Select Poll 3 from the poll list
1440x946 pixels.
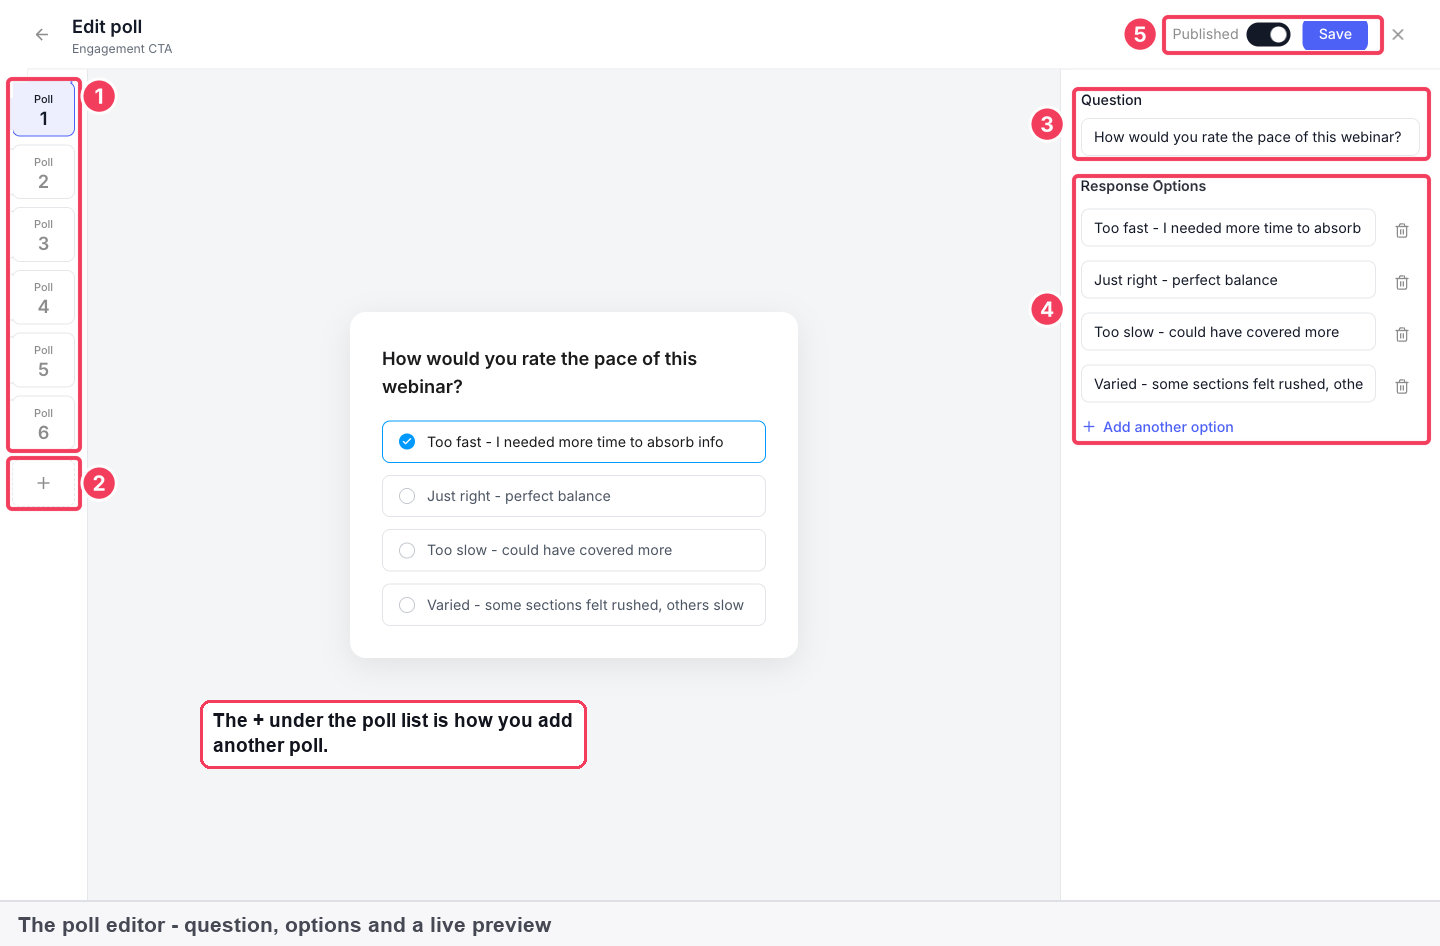pos(43,234)
